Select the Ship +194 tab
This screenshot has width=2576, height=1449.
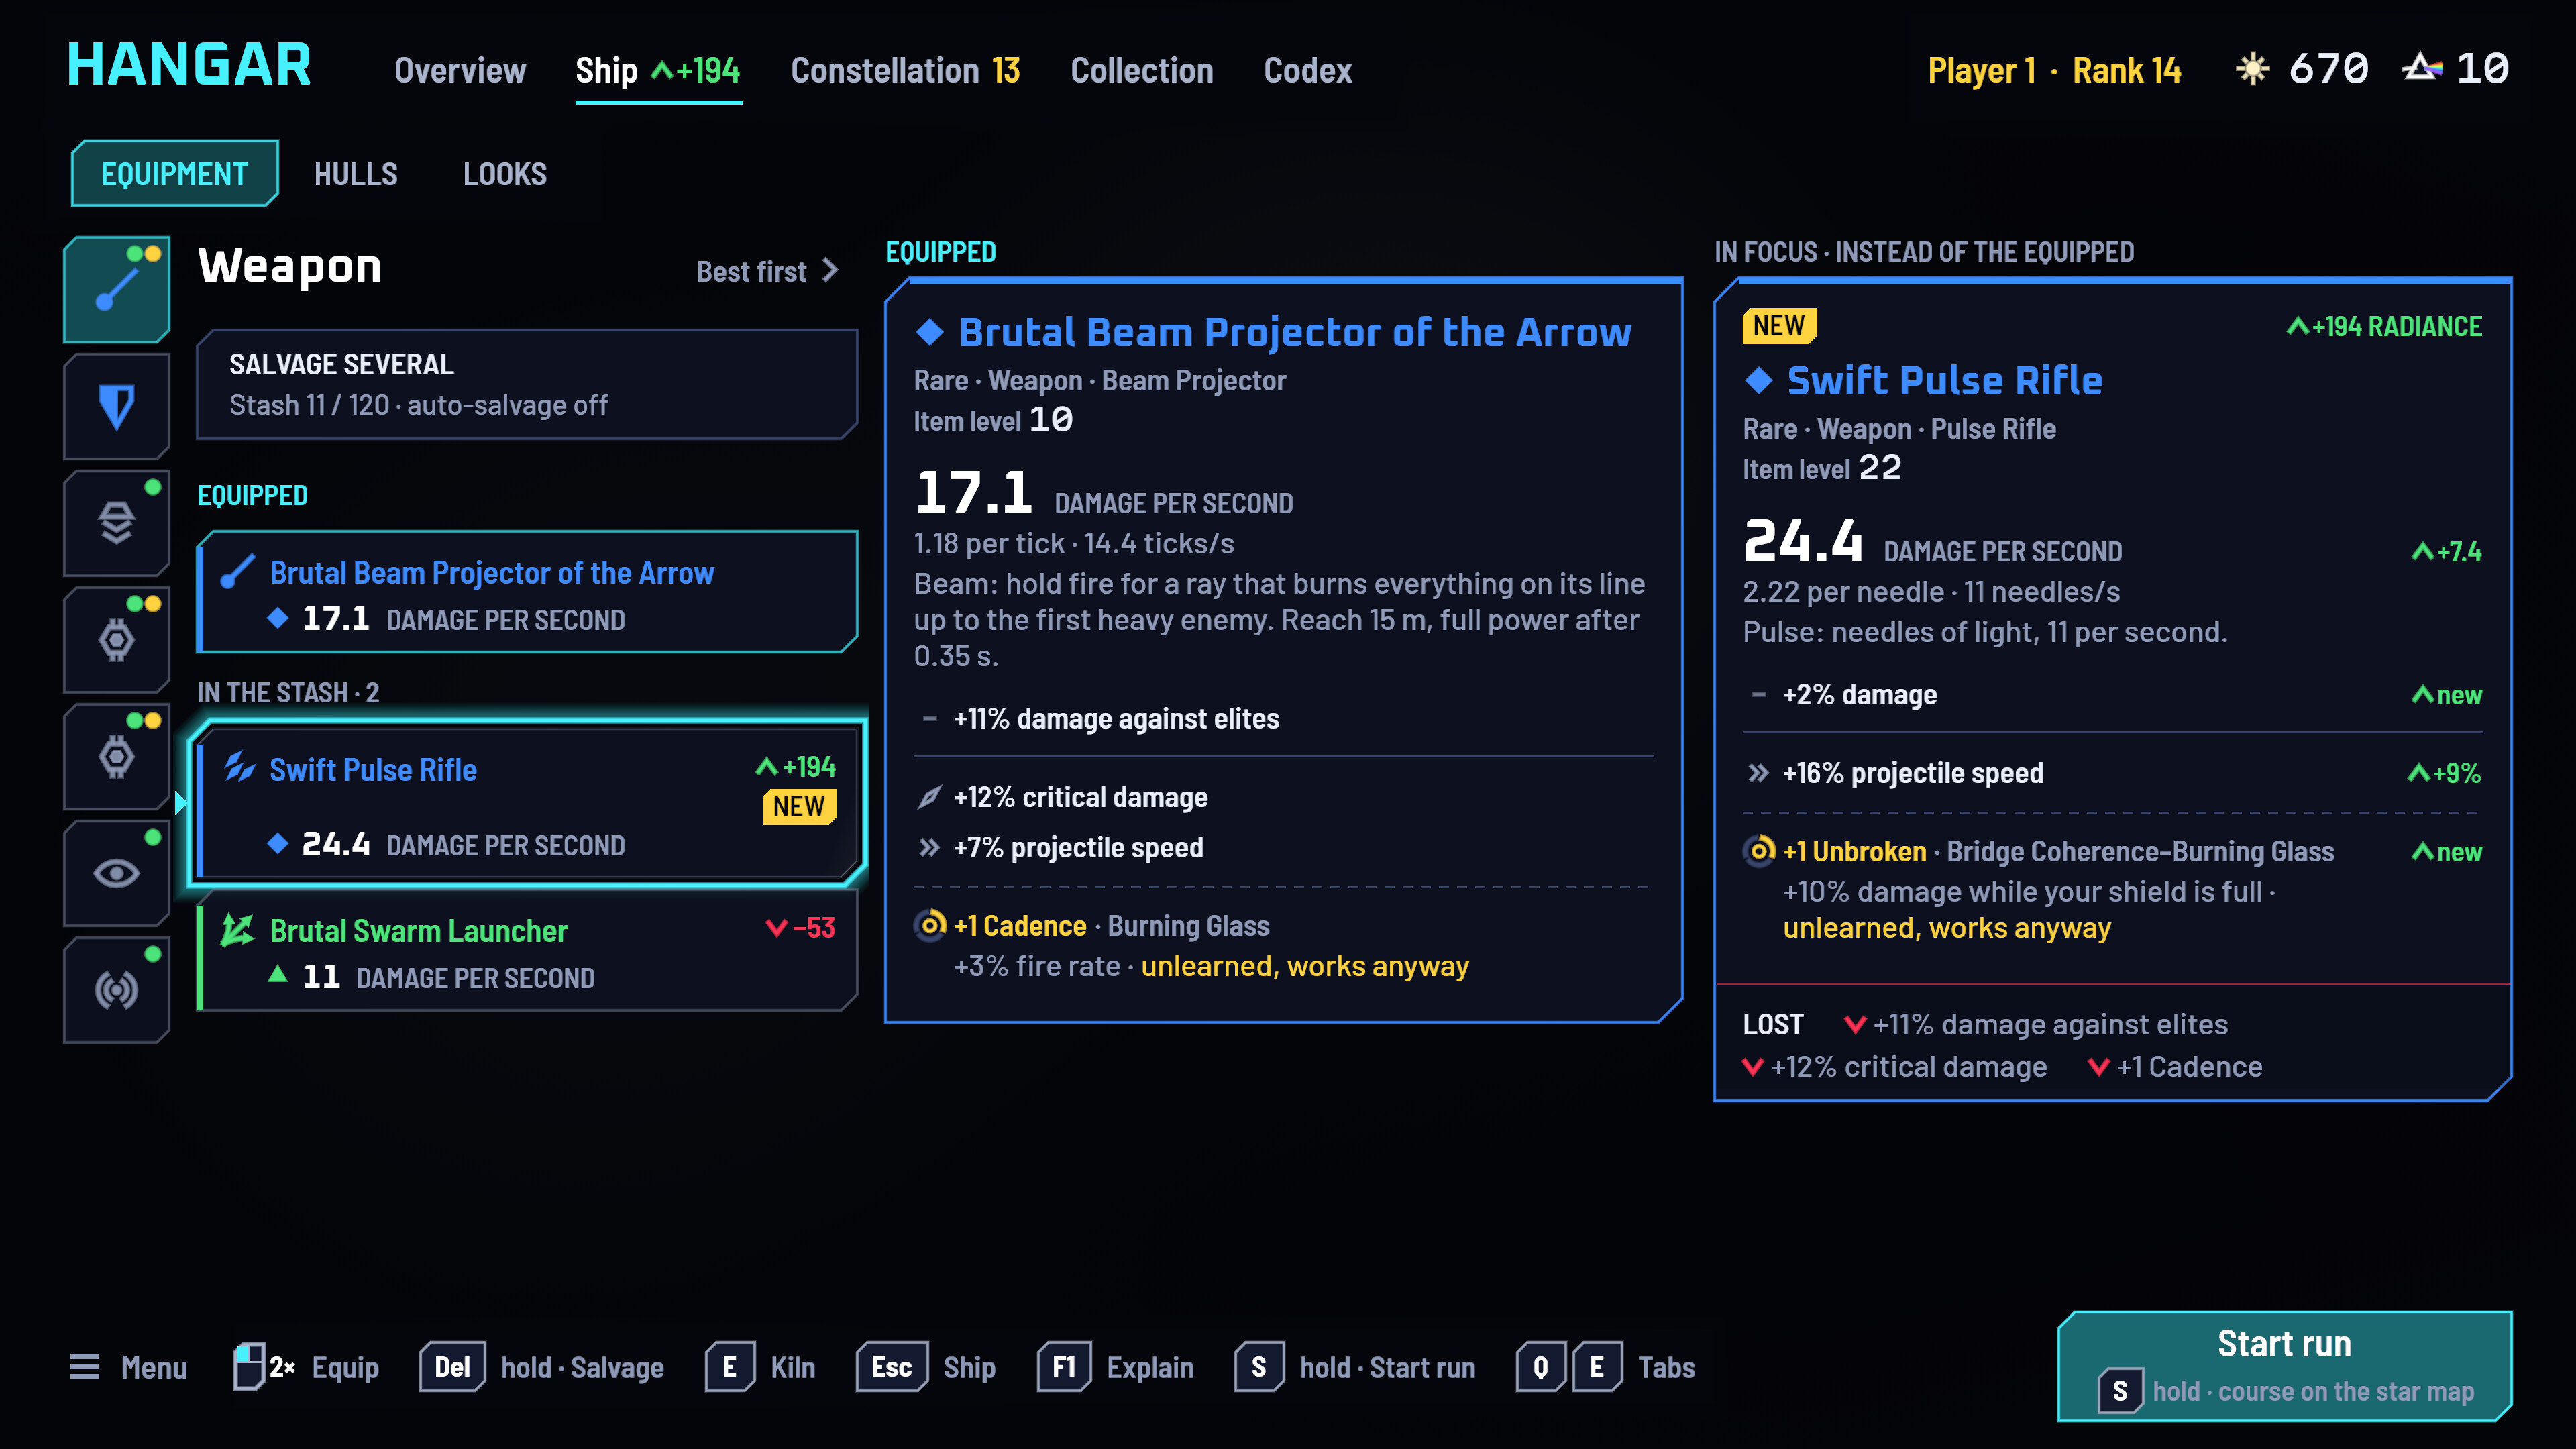pyautogui.click(x=658, y=71)
